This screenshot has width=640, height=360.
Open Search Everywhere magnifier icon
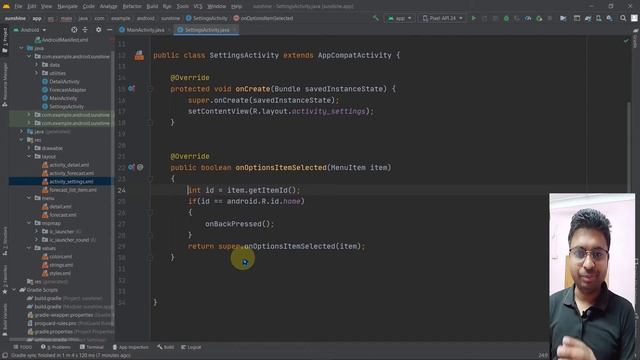tap(623, 18)
